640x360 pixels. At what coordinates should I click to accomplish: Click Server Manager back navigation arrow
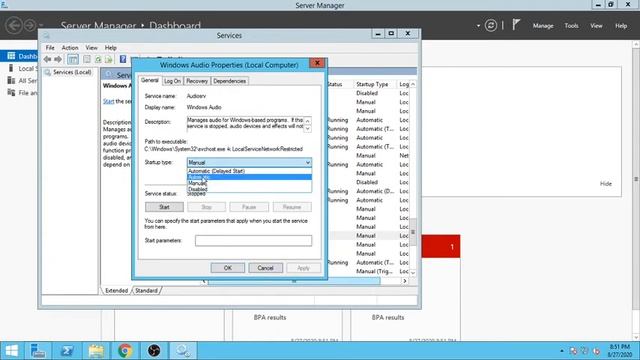pos(13,25)
